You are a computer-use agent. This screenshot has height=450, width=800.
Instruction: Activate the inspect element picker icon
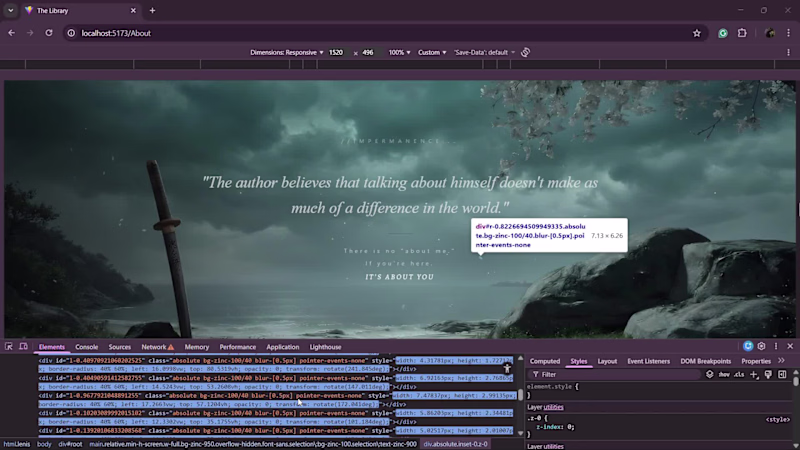(x=9, y=346)
